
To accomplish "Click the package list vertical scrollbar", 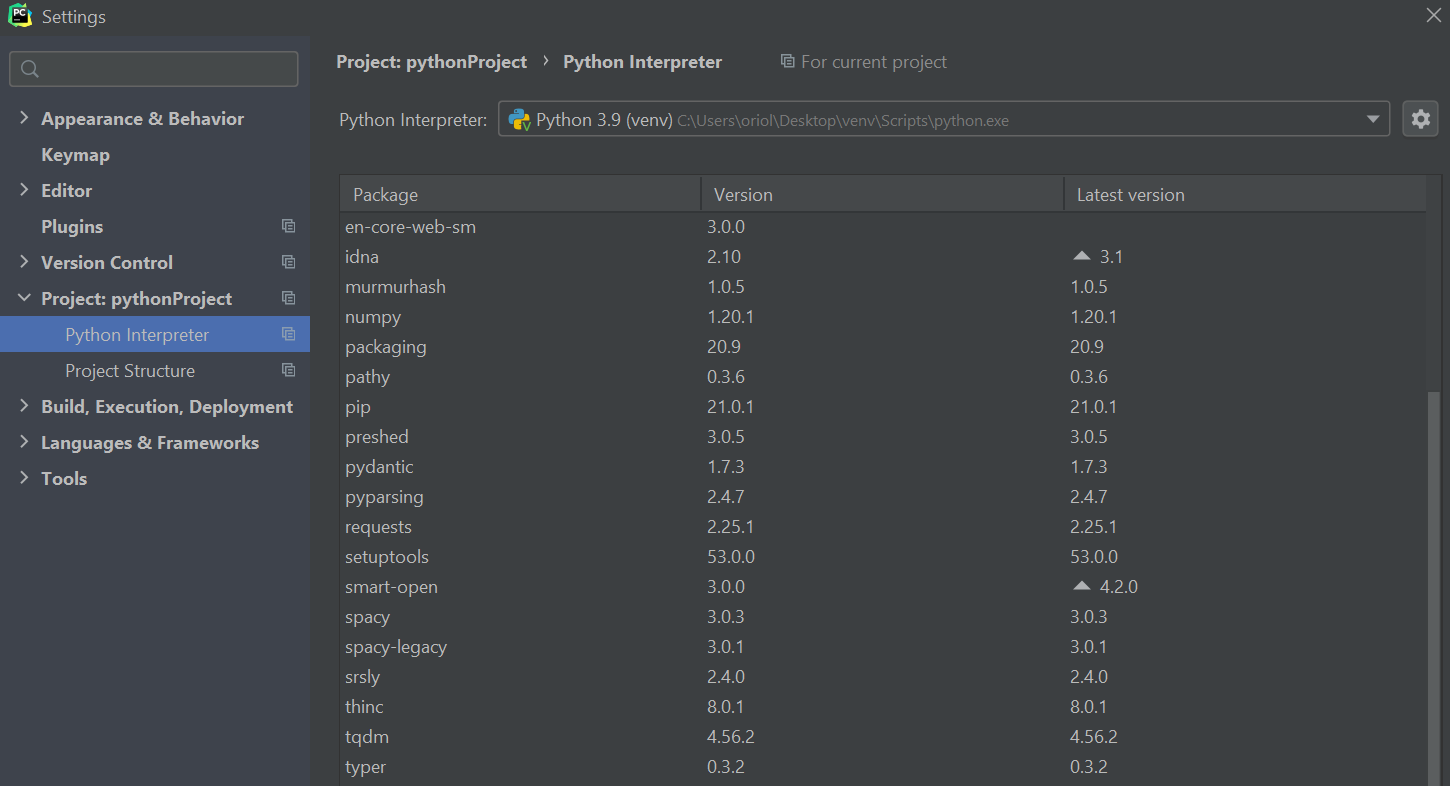I will click(1434, 590).
